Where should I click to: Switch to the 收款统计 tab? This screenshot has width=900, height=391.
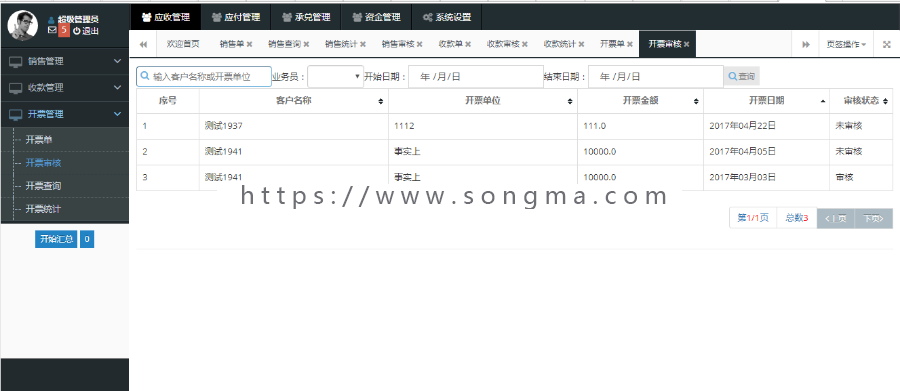560,44
